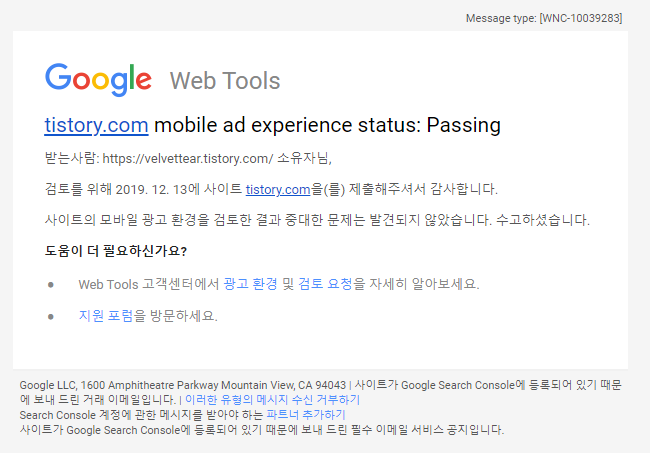The height and width of the screenshot is (453, 650).
Task: Click the 도움이 더 필요하신가요? heading
Action: tap(116, 251)
